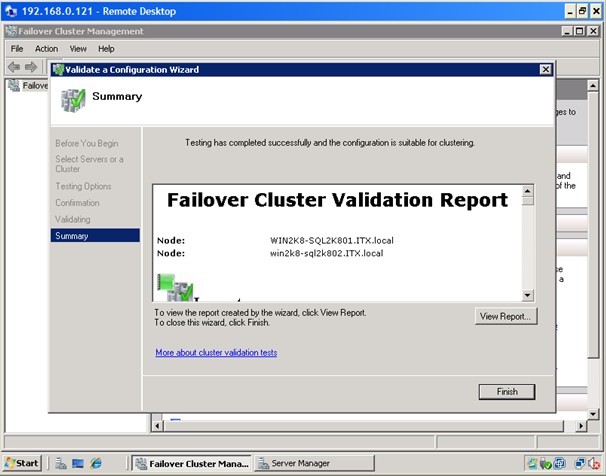
Task: Click the Back arrow toolbar icon
Action: click(x=14, y=67)
